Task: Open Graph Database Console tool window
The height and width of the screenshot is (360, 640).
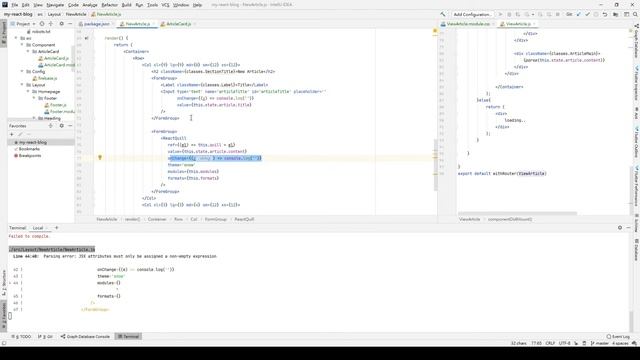Action: [85, 337]
